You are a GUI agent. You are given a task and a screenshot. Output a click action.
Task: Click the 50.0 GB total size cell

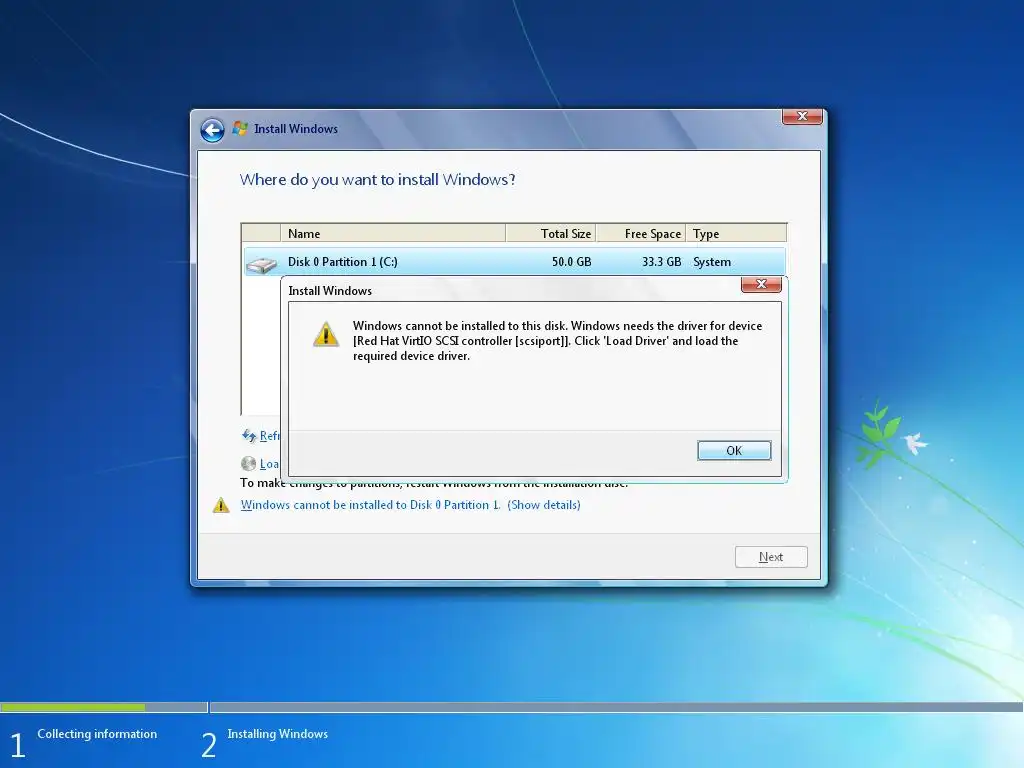(571, 262)
